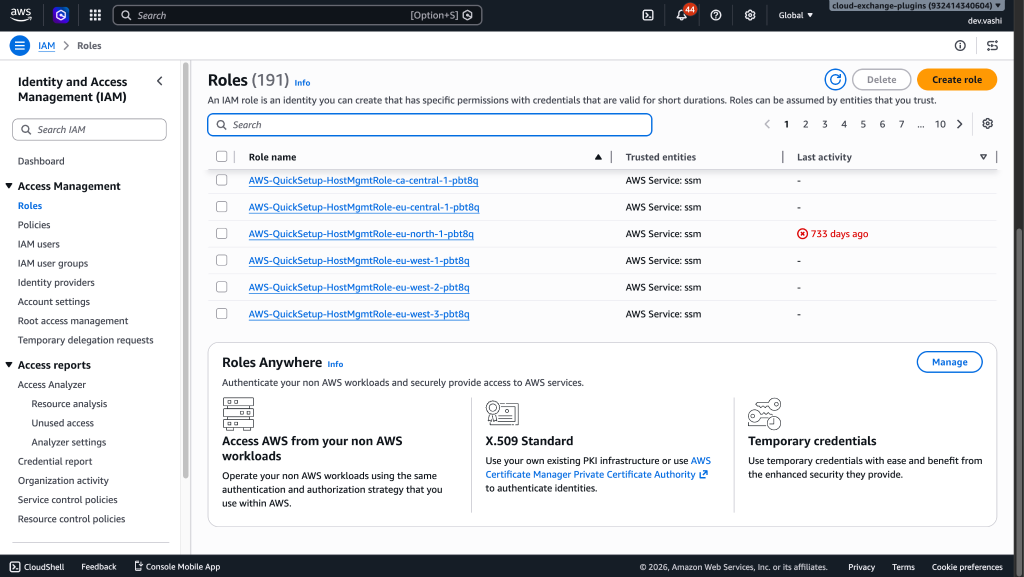Jump to page 10 of roles
This screenshot has height=577, width=1024.
pyautogui.click(x=940, y=124)
